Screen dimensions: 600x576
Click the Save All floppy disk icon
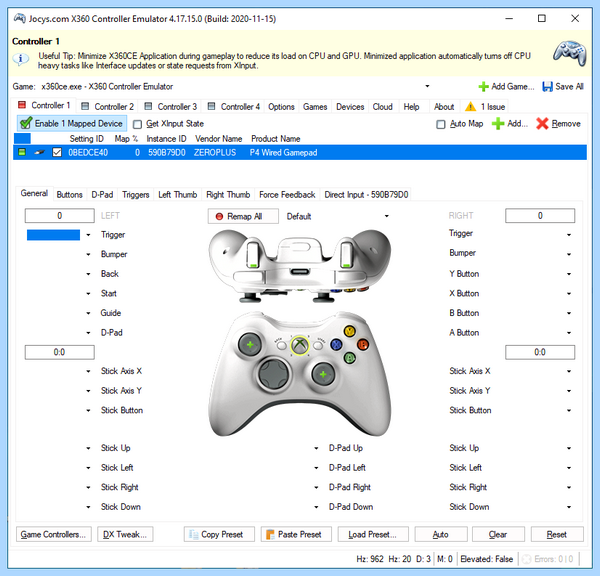[x=547, y=86]
